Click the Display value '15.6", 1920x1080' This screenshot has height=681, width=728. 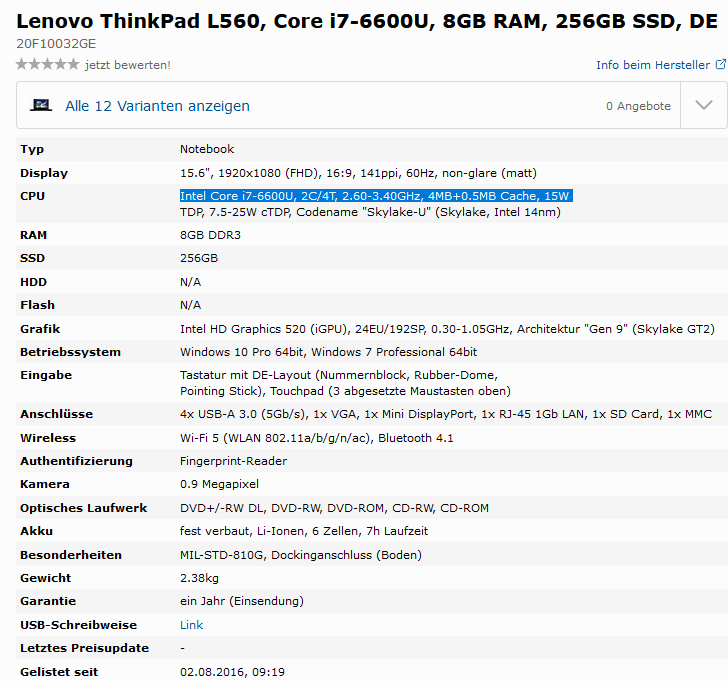click(x=230, y=173)
